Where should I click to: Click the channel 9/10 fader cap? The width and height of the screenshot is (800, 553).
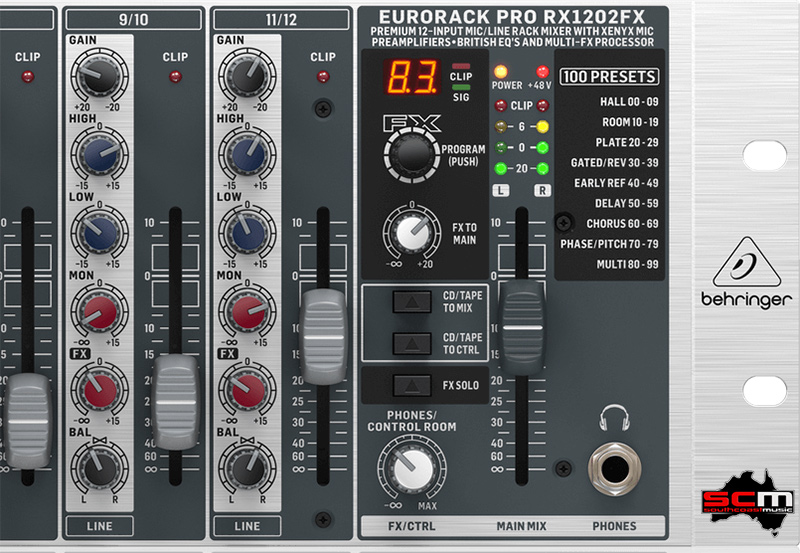(176, 403)
